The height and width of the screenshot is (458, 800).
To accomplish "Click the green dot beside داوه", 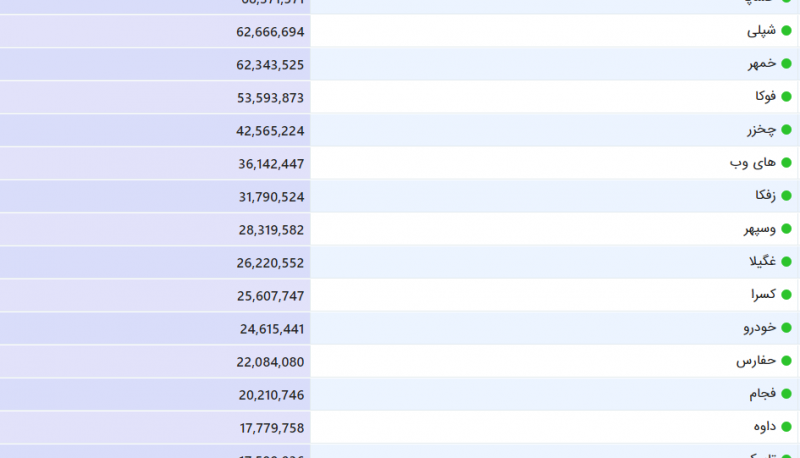I will point(786,426).
